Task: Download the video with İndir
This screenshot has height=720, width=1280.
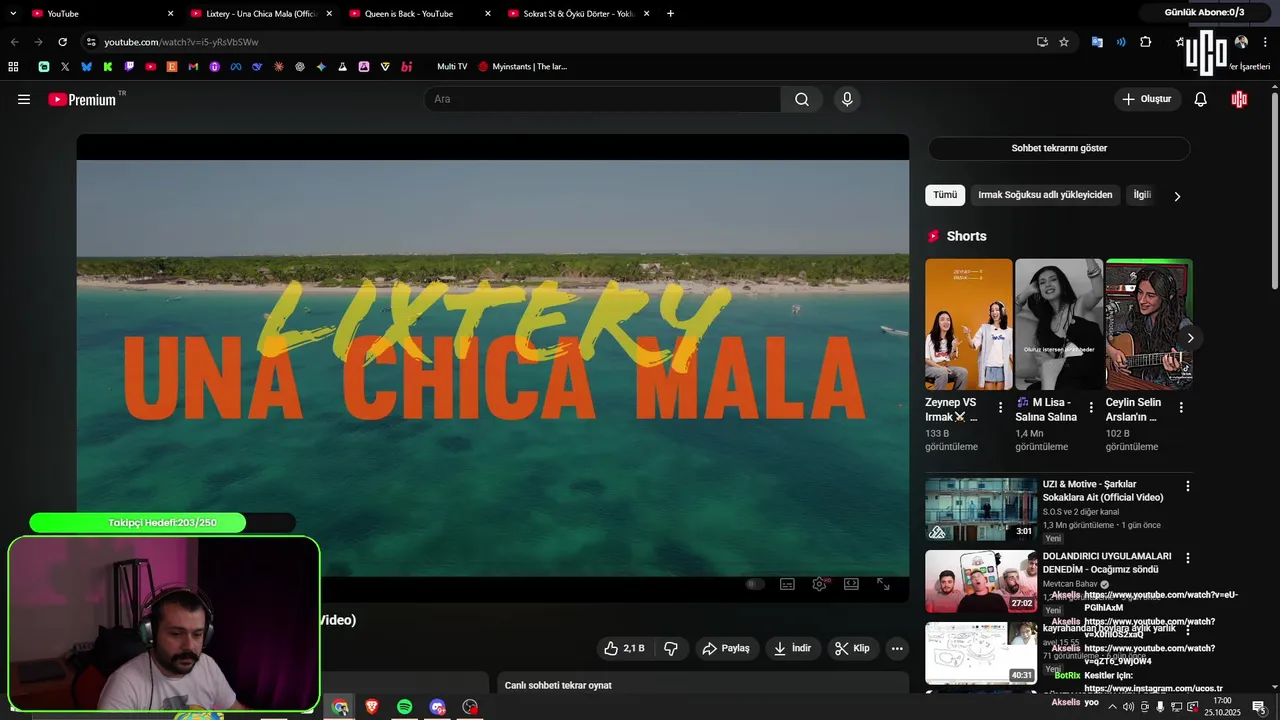Action: [792, 648]
